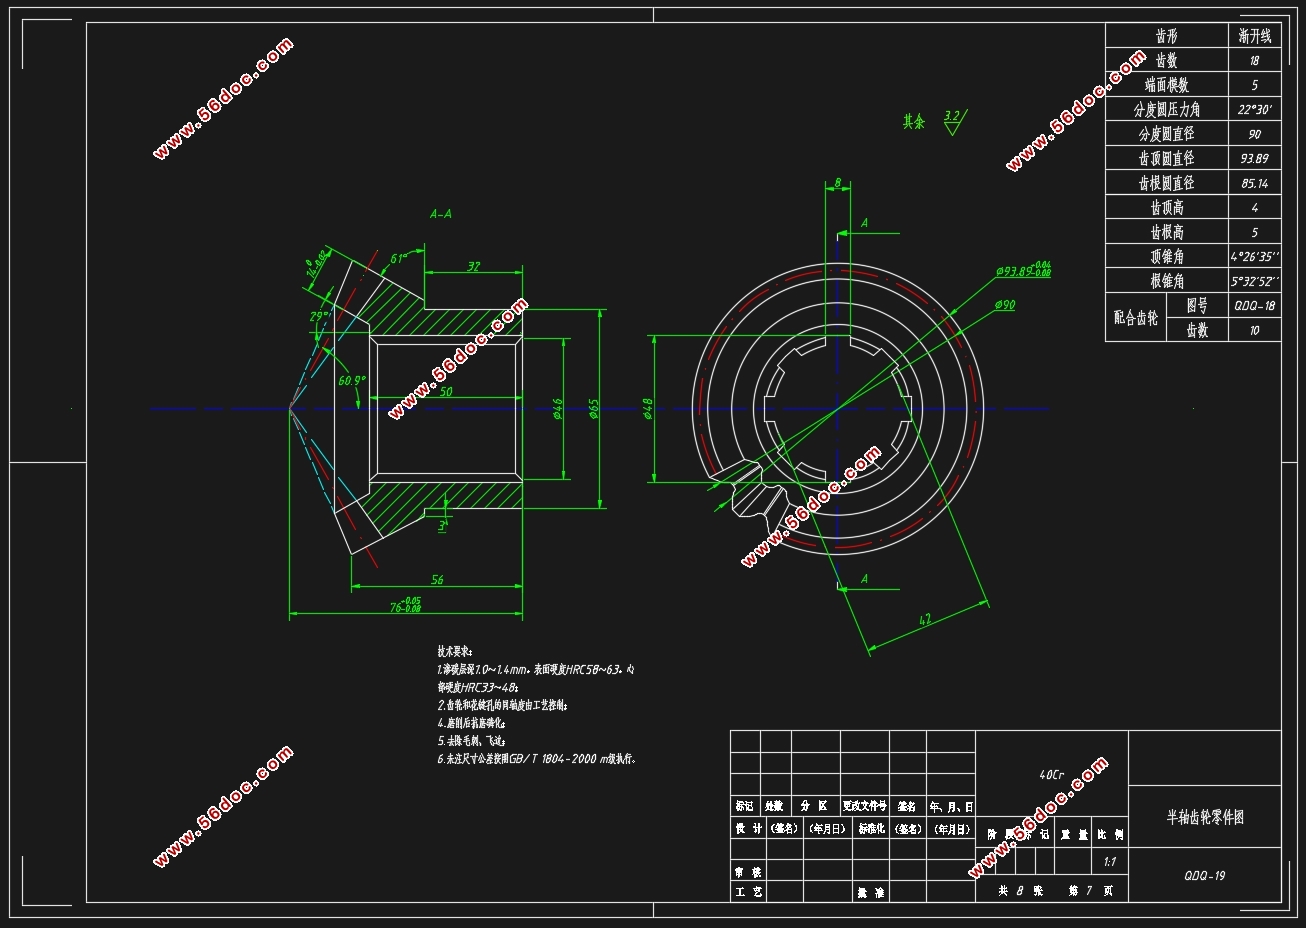Select the QDQ-18 mating gear drawing number

1254,305
